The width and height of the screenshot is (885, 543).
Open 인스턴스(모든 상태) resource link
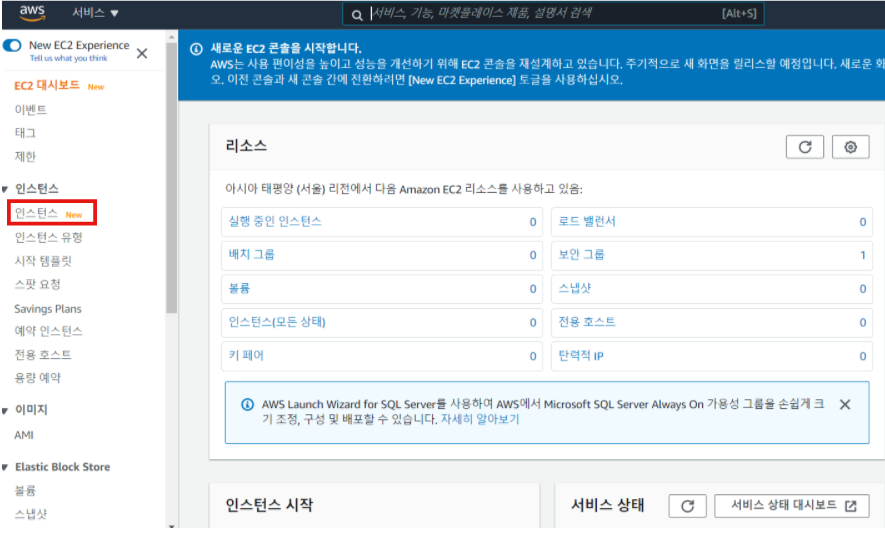tap(277, 322)
